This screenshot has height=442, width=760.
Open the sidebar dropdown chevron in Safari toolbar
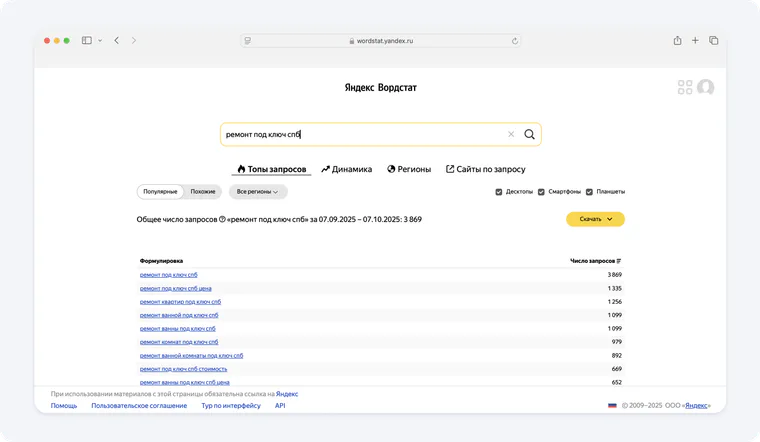[x=100, y=41]
